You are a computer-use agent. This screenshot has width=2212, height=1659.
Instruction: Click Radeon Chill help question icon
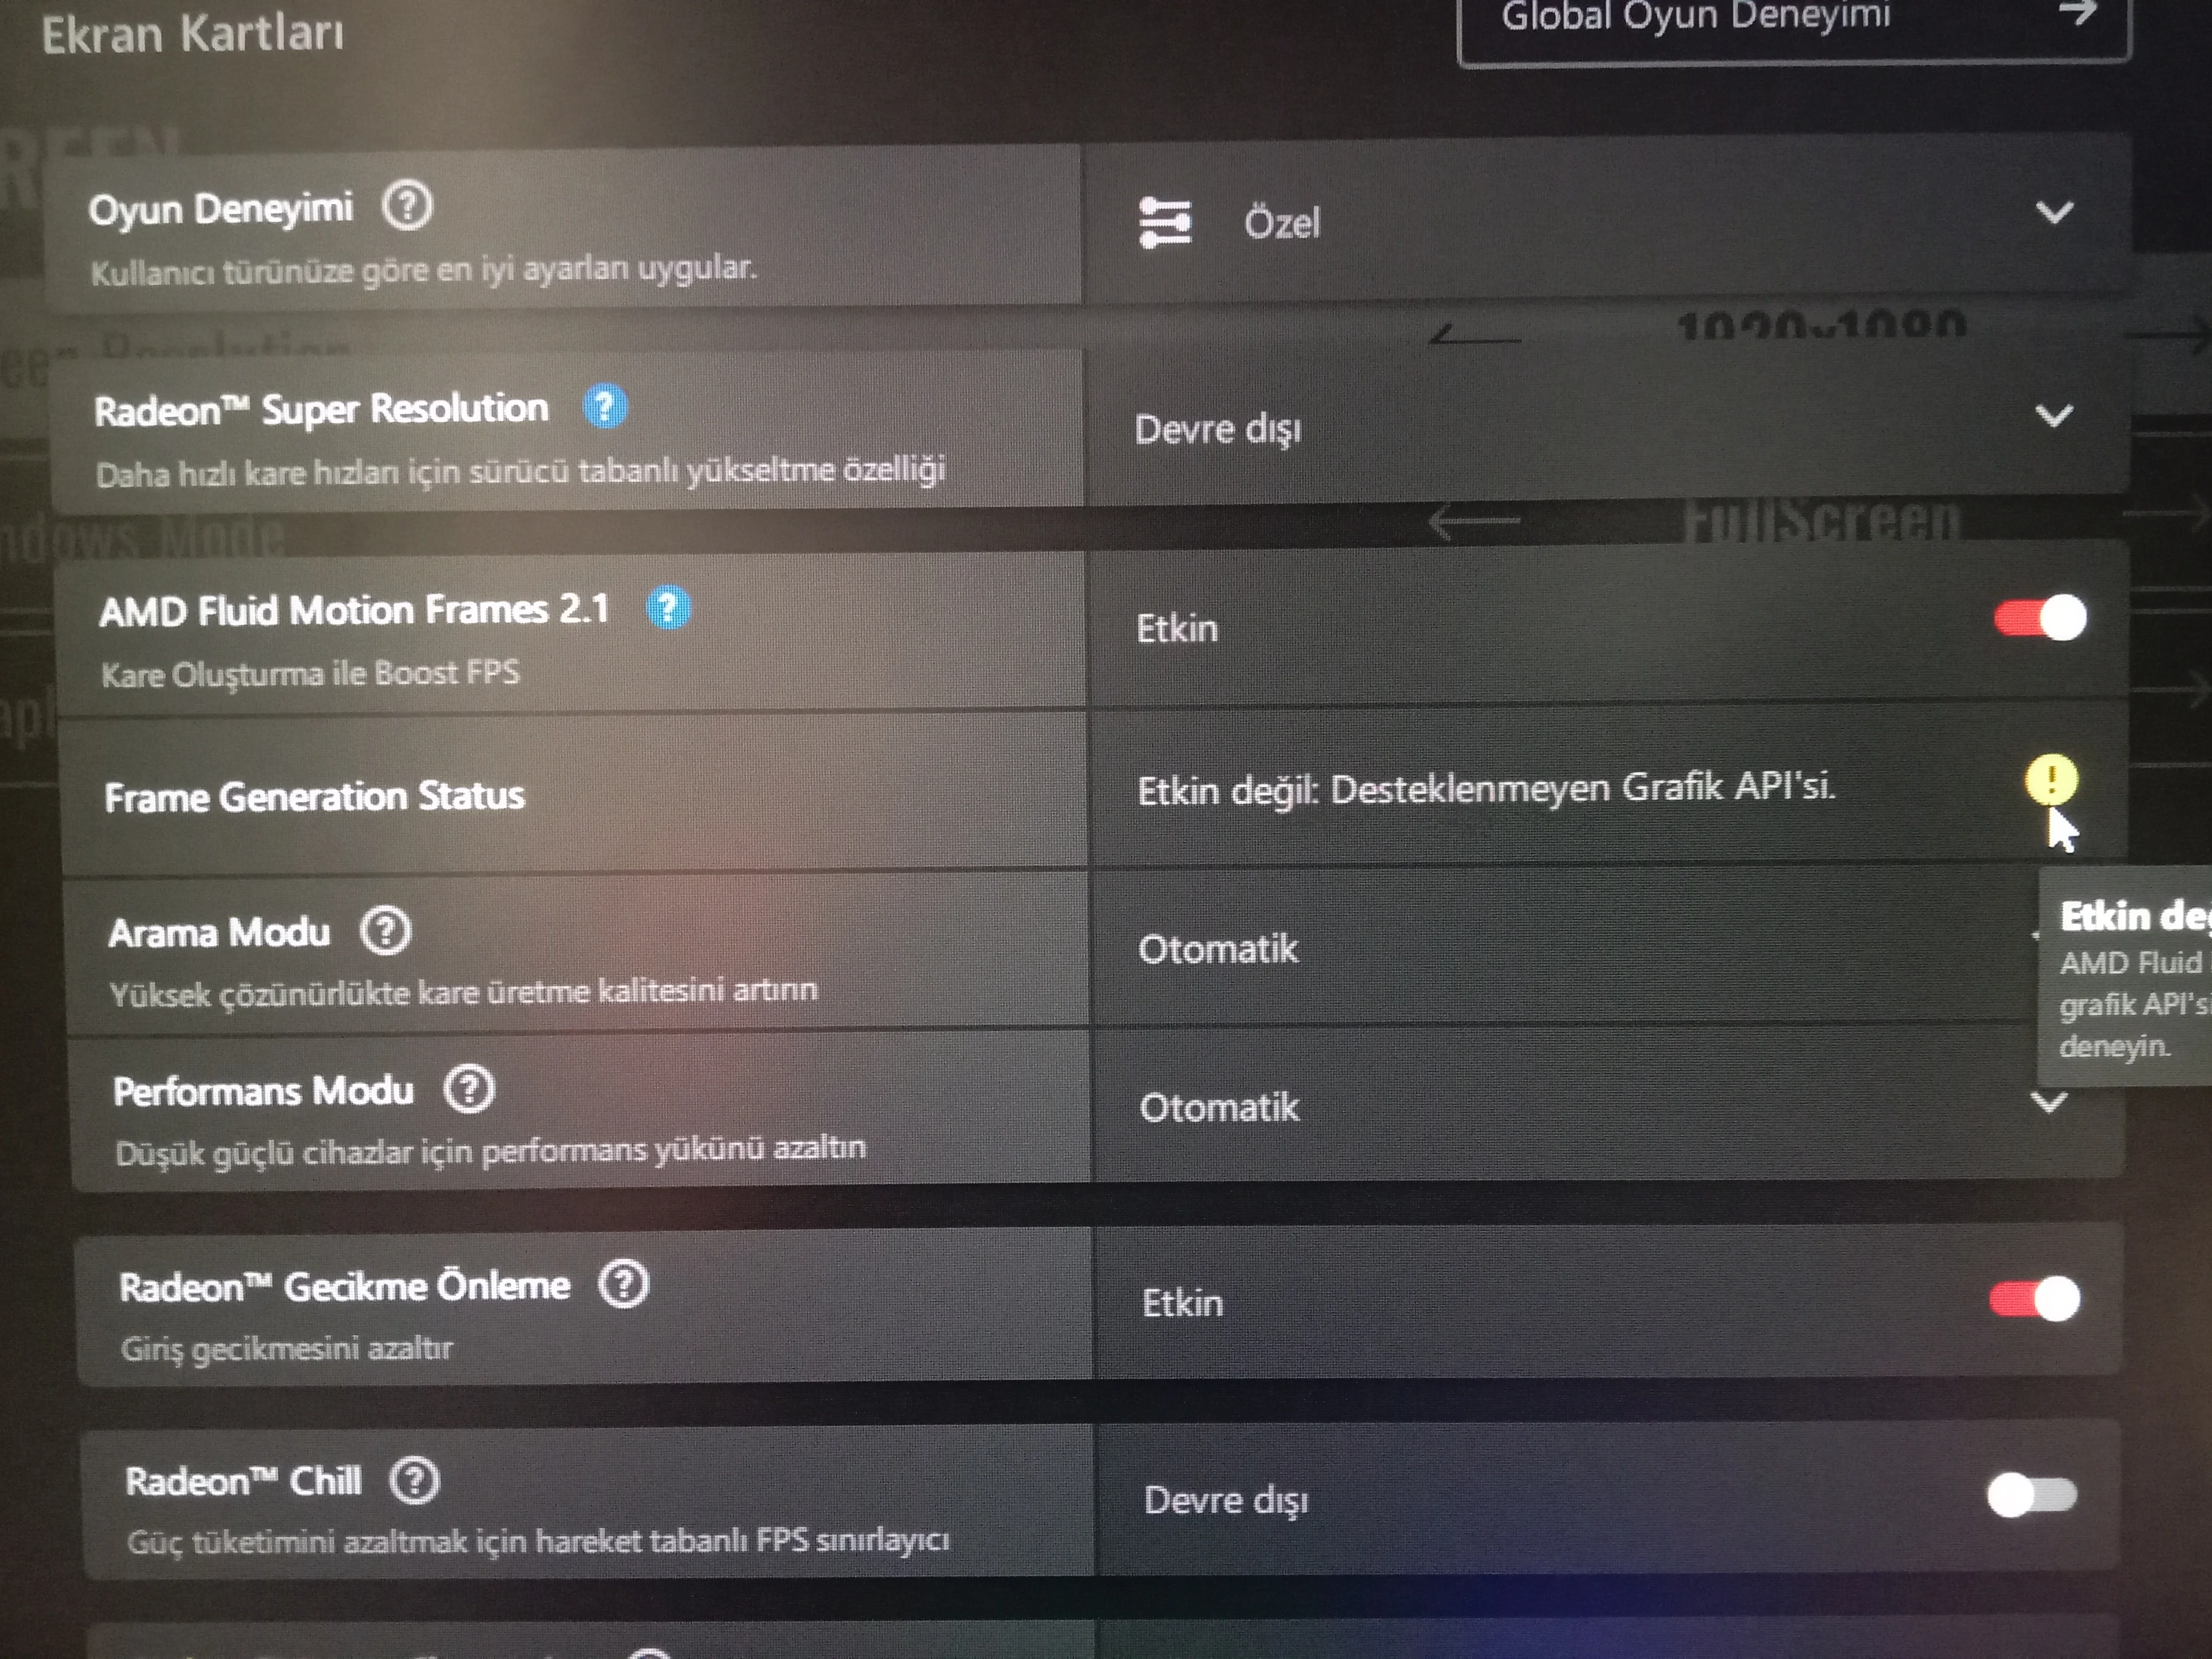click(x=414, y=1480)
